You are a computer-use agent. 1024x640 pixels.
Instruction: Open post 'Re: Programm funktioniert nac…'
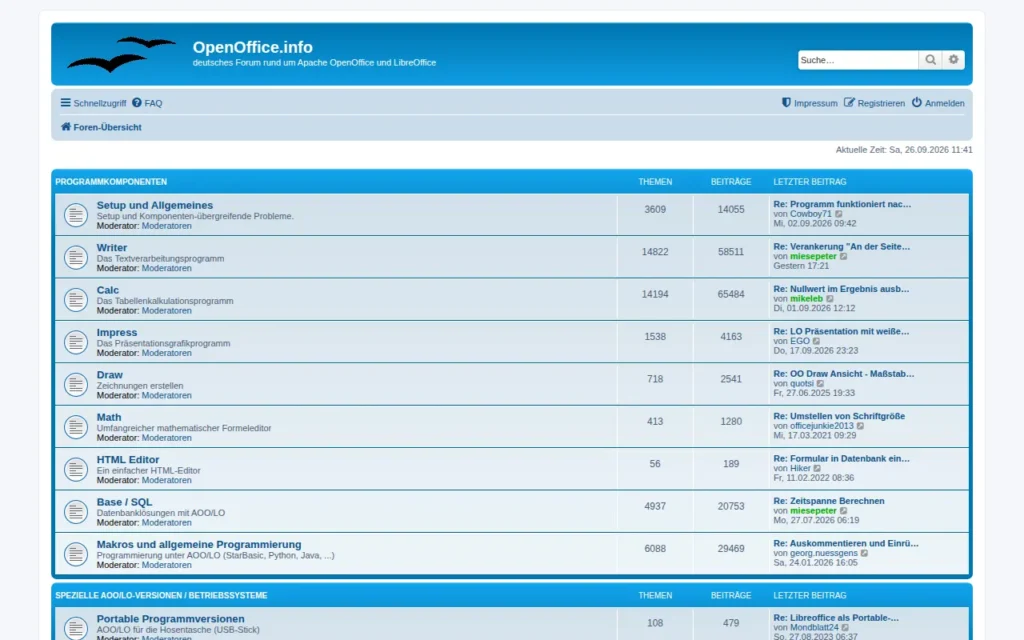coord(842,204)
